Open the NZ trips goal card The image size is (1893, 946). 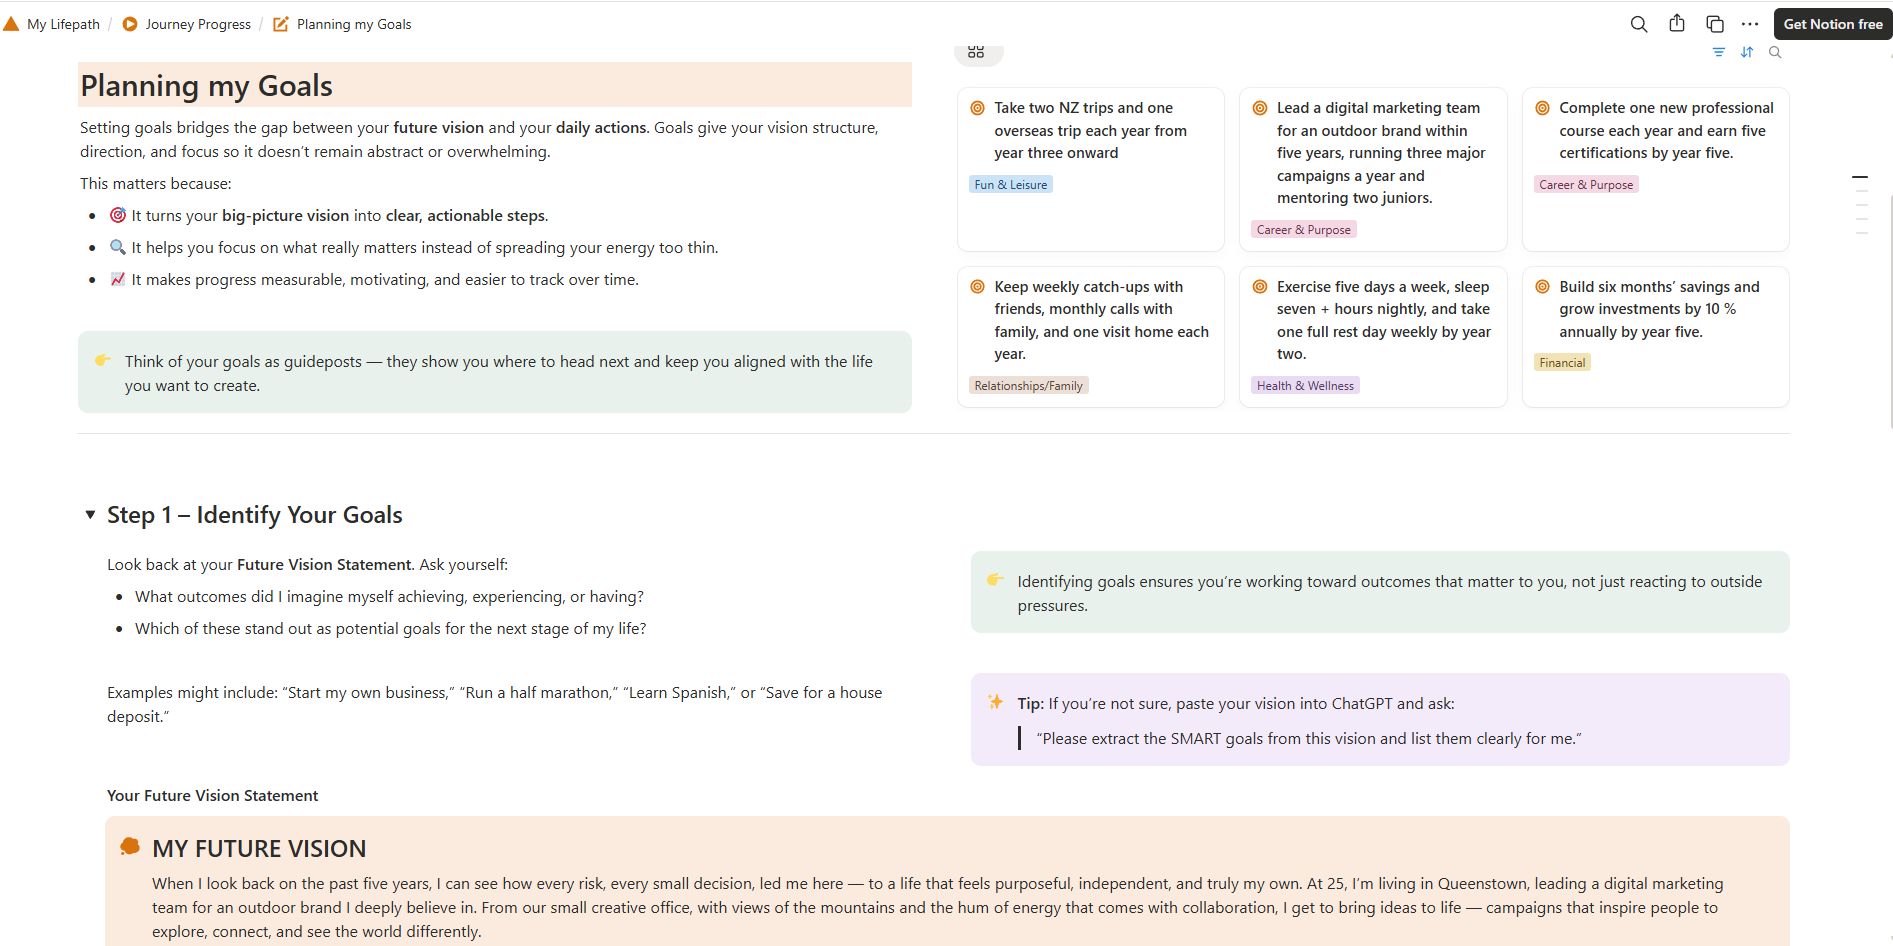click(1090, 130)
